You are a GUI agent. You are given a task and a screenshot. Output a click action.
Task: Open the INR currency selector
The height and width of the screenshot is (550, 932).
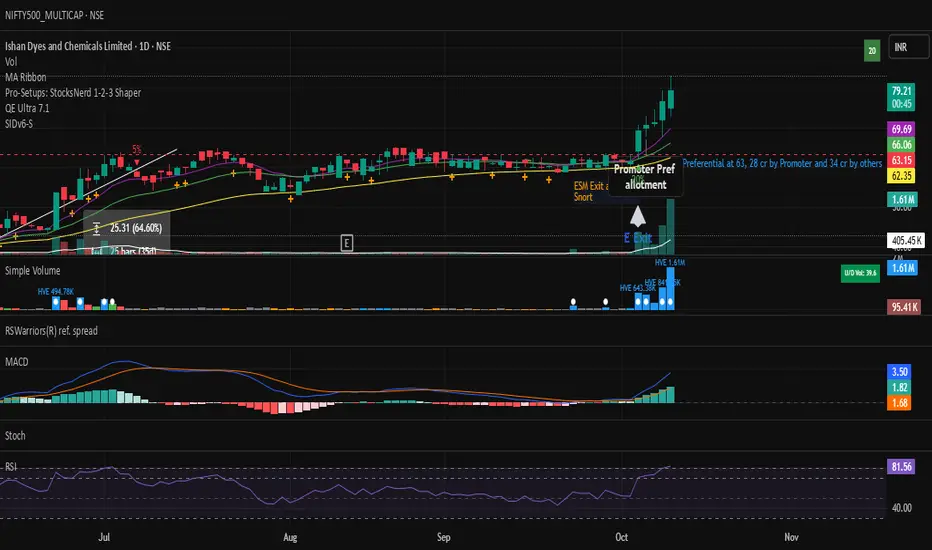click(x=908, y=47)
